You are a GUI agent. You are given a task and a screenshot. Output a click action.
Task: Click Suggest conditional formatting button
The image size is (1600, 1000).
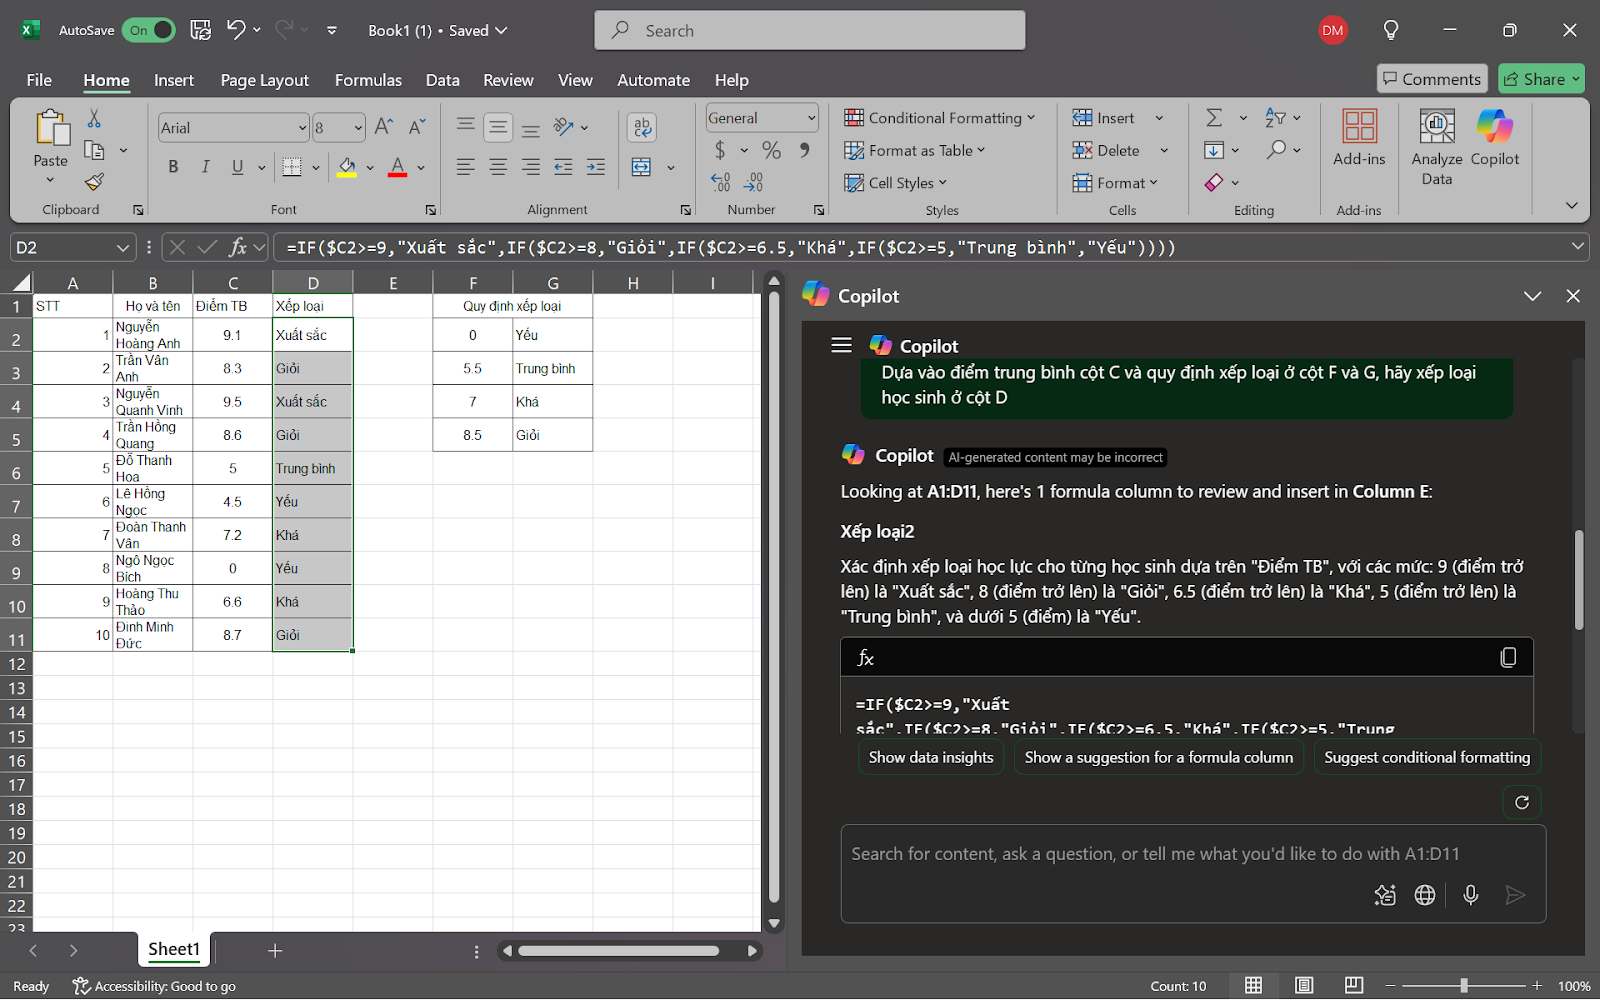[x=1426, y=758]
